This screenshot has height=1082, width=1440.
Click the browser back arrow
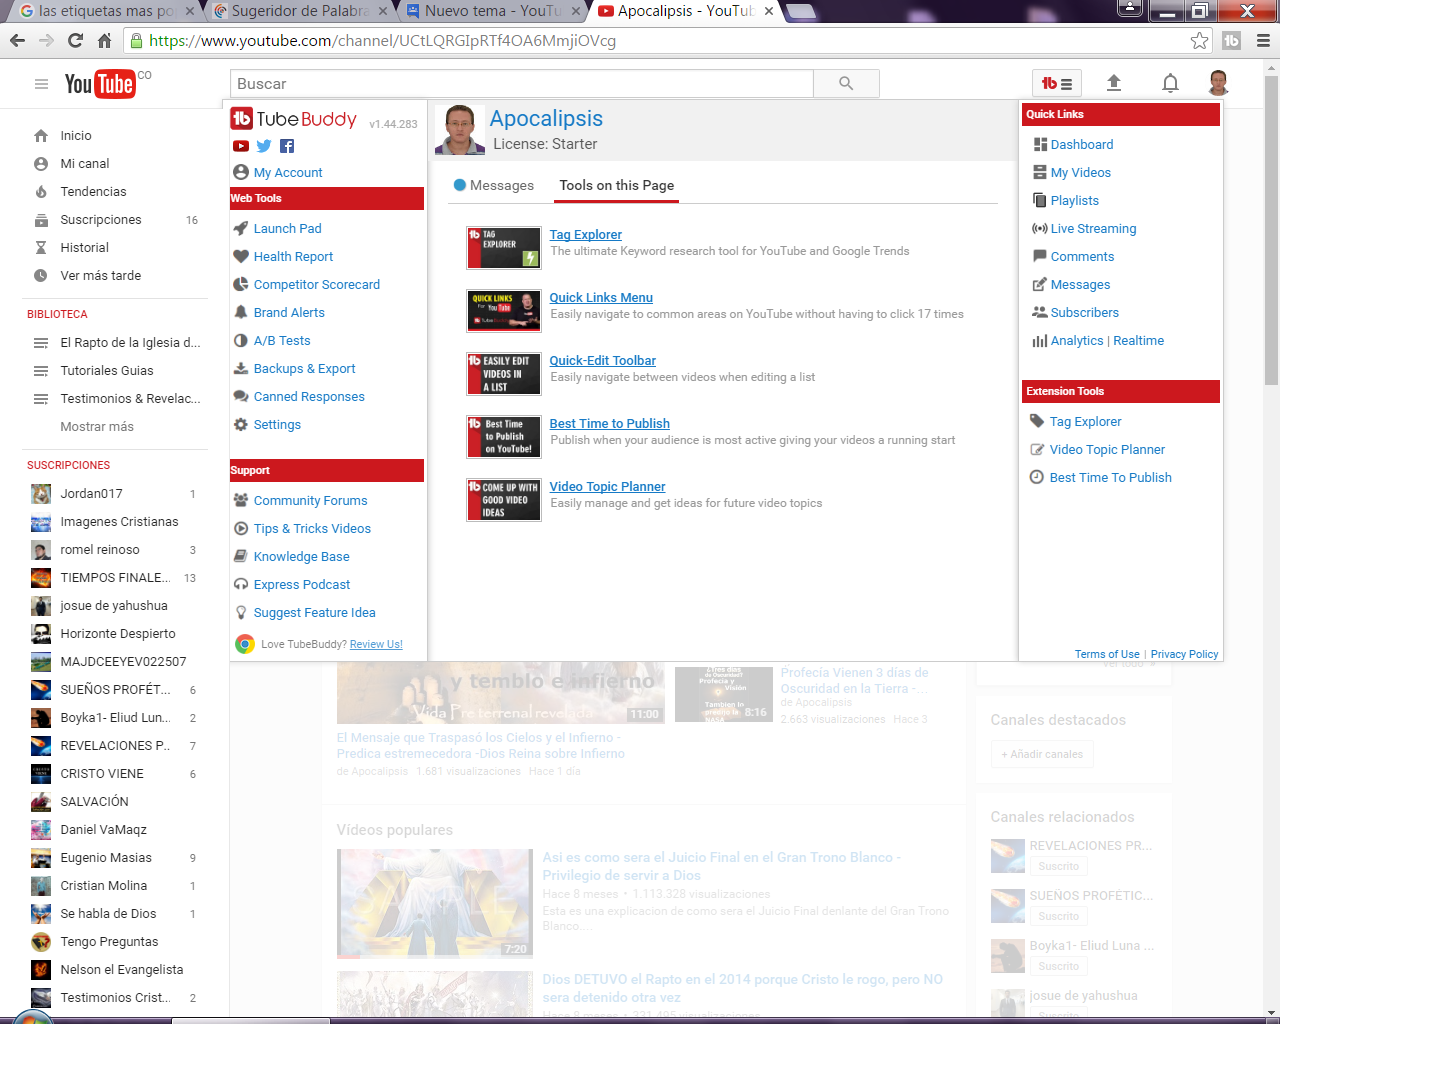(x=17, y=40)
